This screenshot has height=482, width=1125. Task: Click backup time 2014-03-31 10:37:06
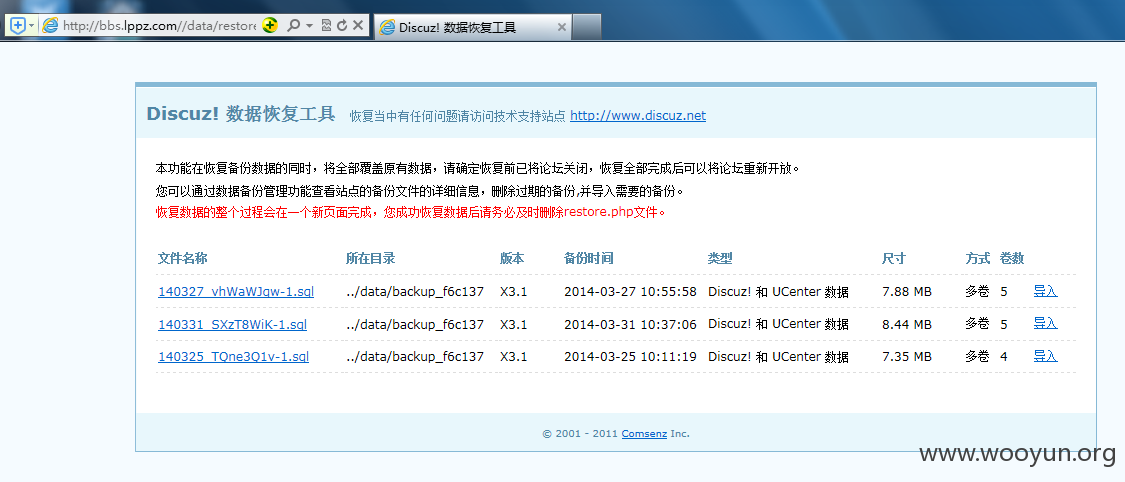[631, 324]
